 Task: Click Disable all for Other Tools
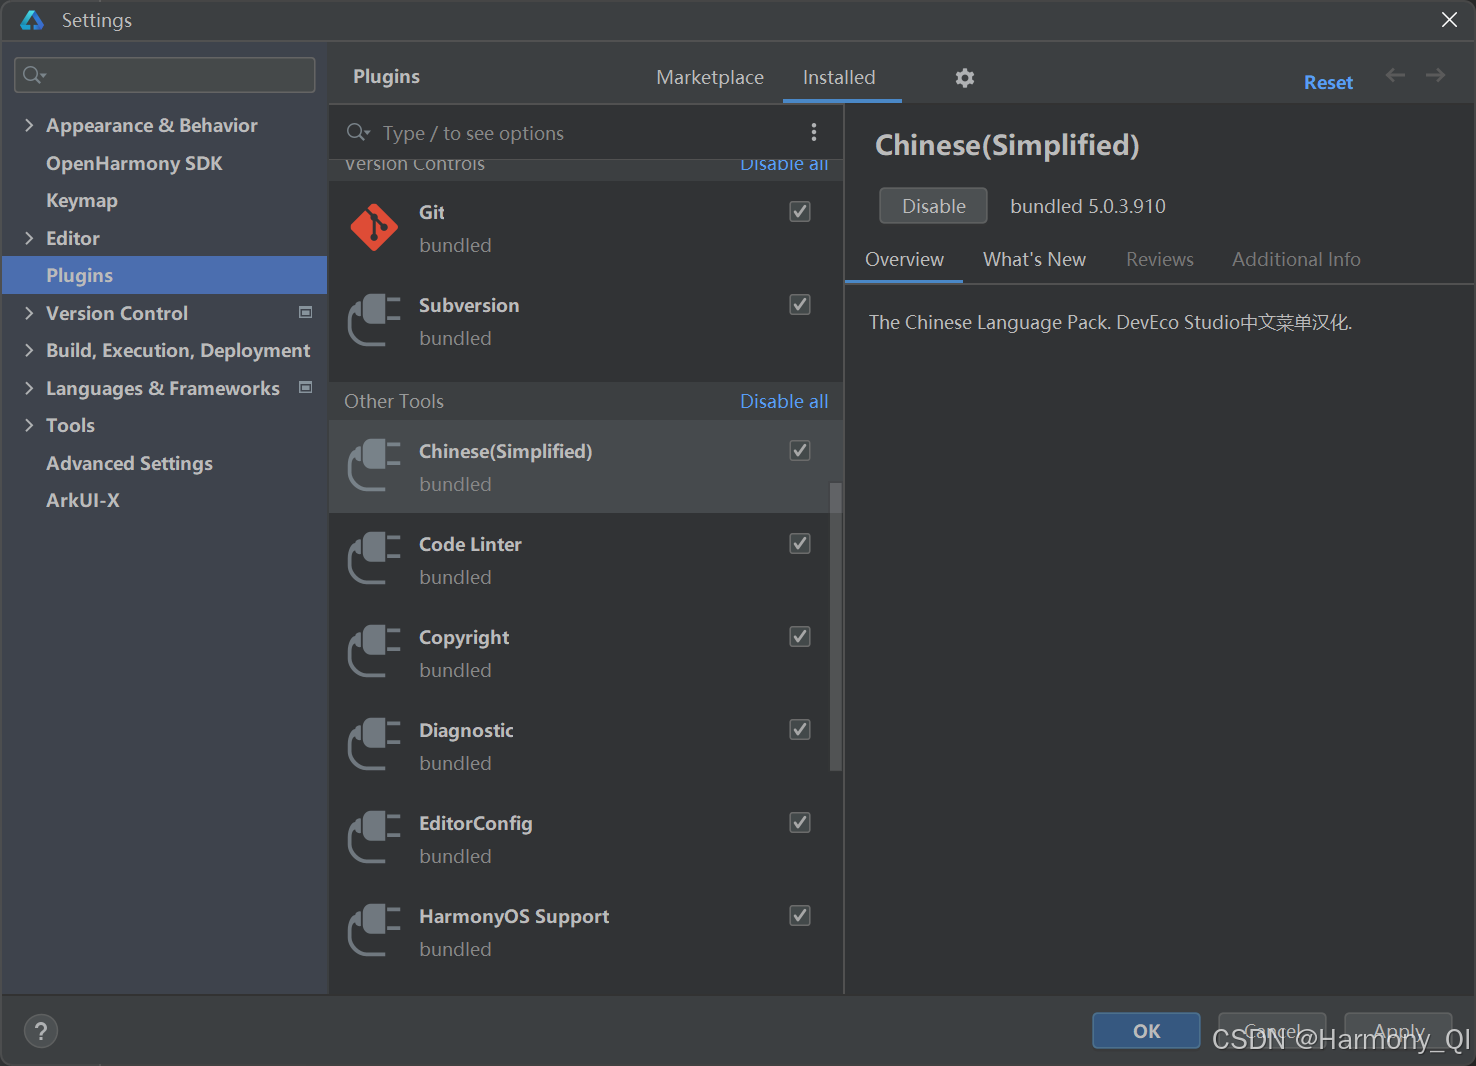(784, 401)
